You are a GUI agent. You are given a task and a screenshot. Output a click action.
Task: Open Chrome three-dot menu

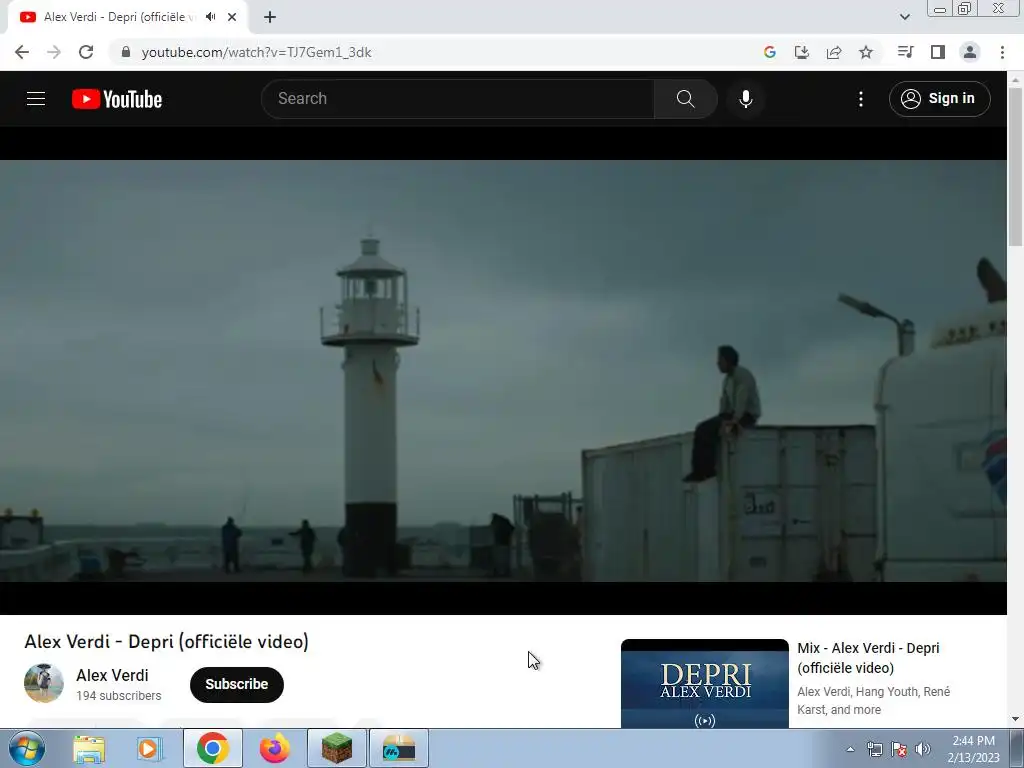pyautogui.click(x=1002, y=52)
